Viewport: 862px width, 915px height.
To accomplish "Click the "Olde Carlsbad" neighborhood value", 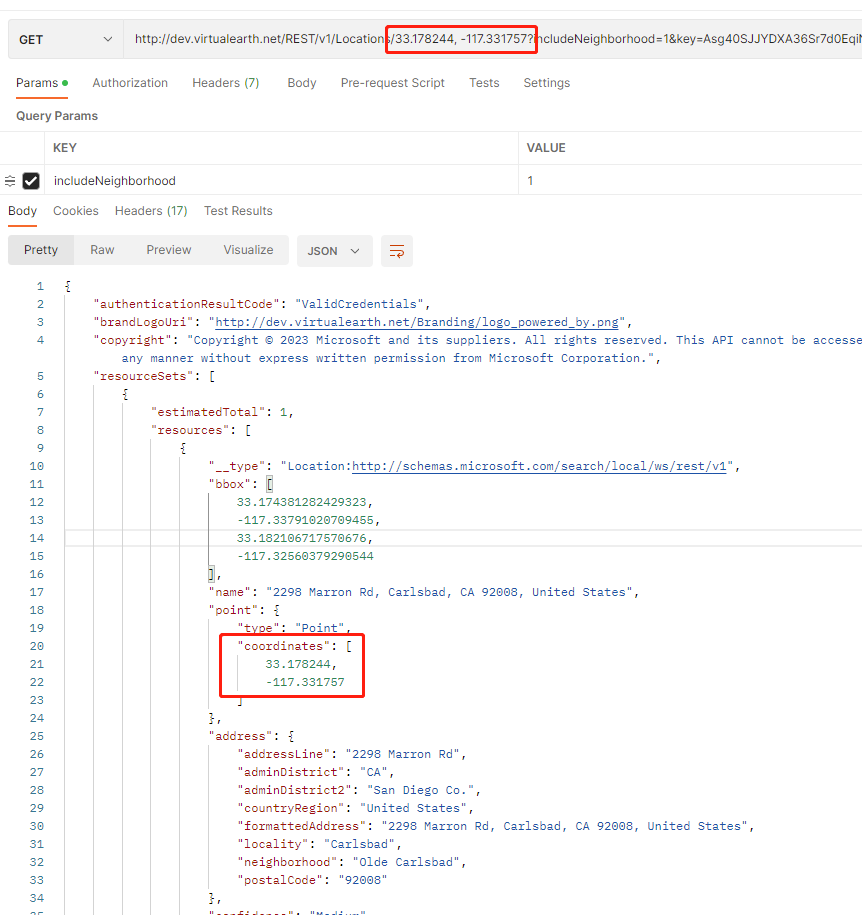I will 406,862.
